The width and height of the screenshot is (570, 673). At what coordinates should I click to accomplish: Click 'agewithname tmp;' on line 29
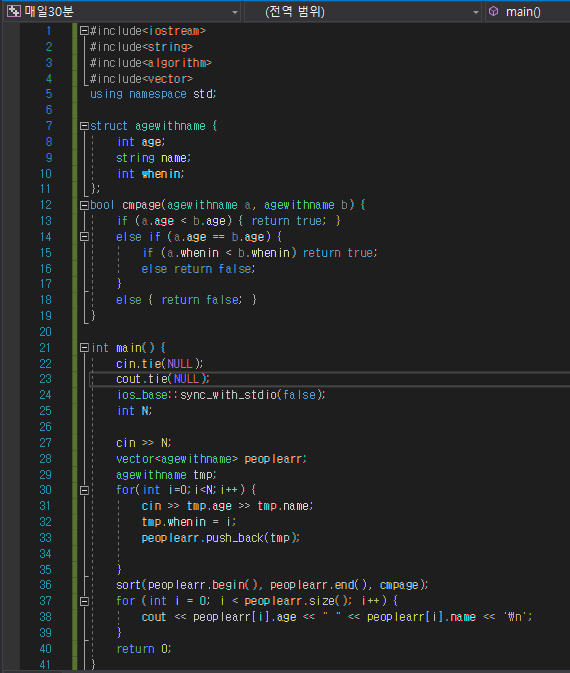coord(166,475)
